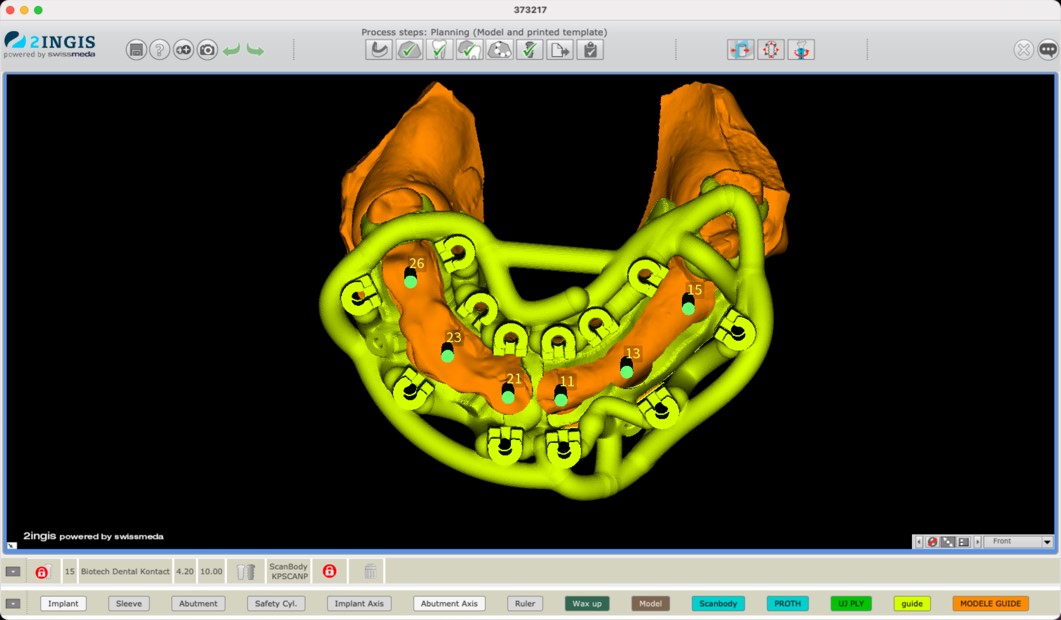The image size is (1061, 620).
Task: Toggle Implant visibility button
Action: pyautogui.click(x=63, y=604)
